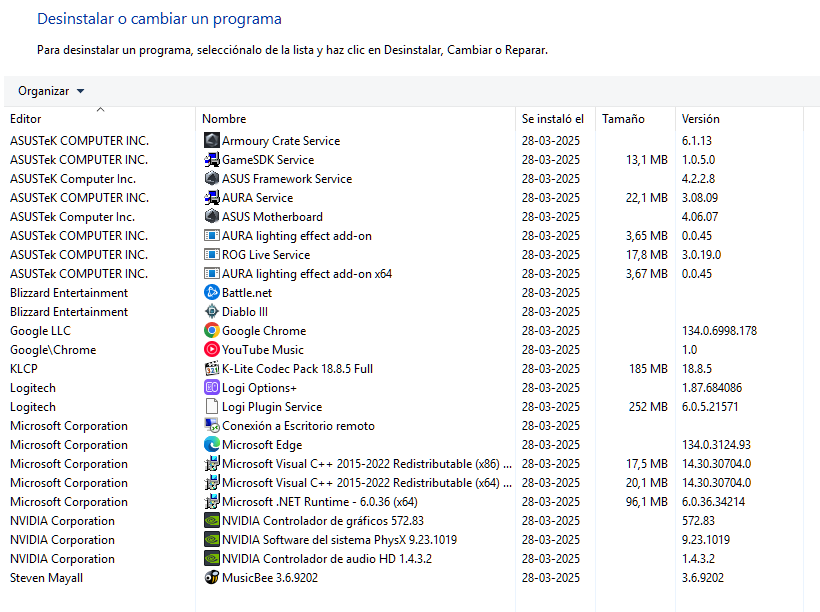
Task: Open the Organizar dropdown menu
Action: [x=51, y=91]
